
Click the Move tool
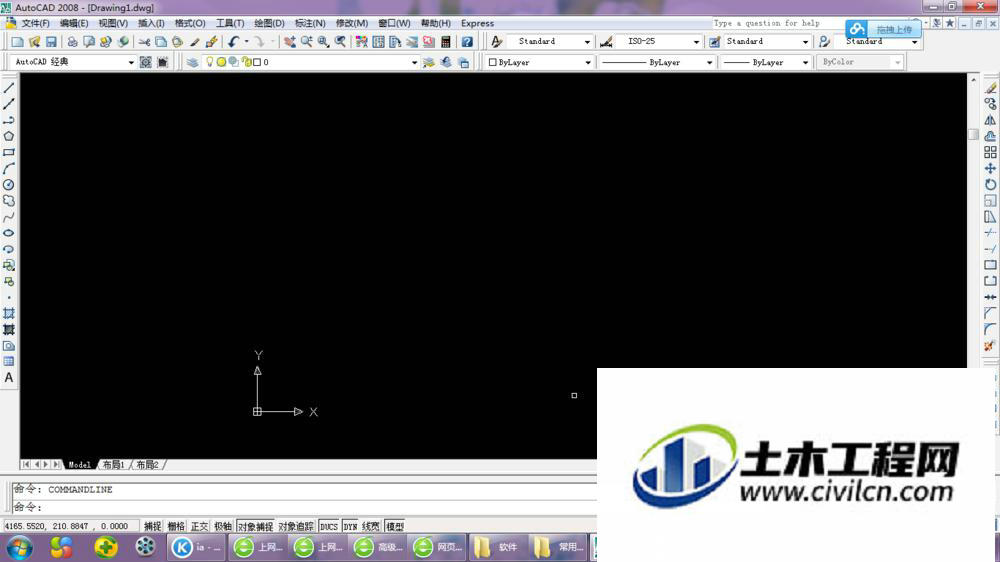990,168
